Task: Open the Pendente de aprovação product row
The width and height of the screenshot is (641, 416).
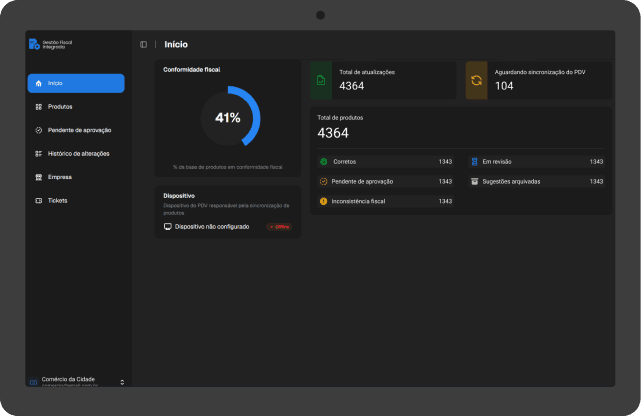Action: [385, 181]
